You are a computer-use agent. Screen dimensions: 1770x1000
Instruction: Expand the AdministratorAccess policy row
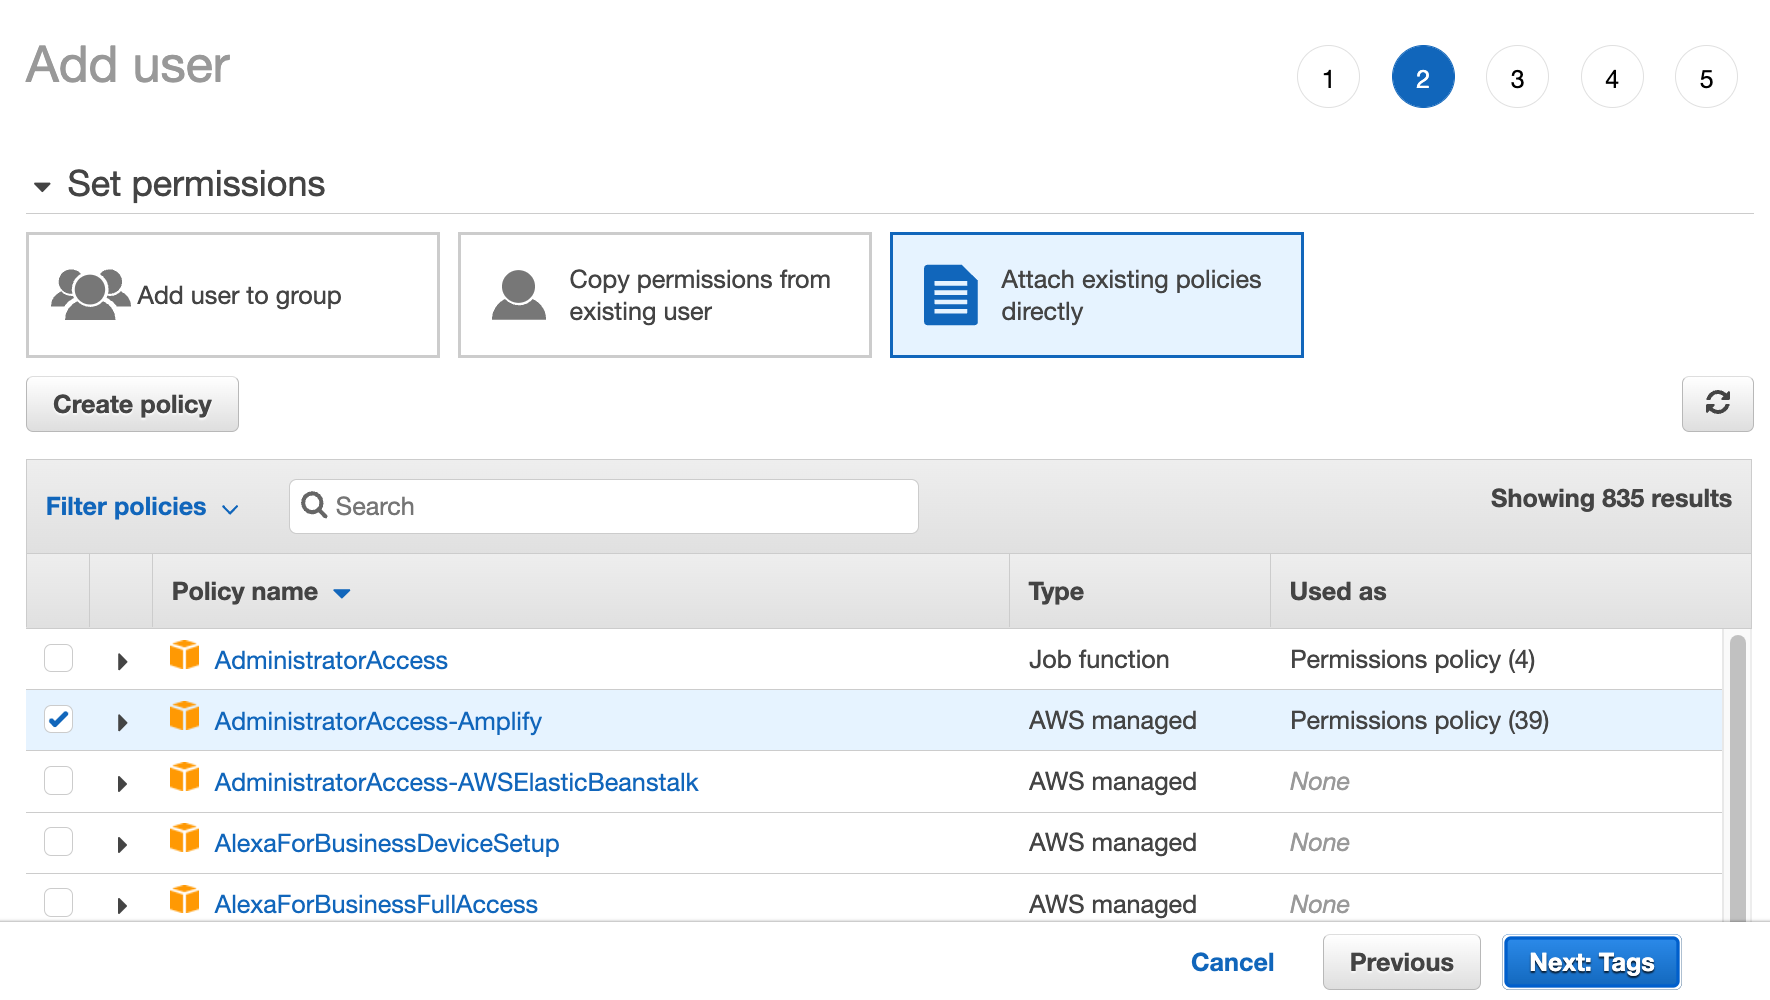pos(122,661)
